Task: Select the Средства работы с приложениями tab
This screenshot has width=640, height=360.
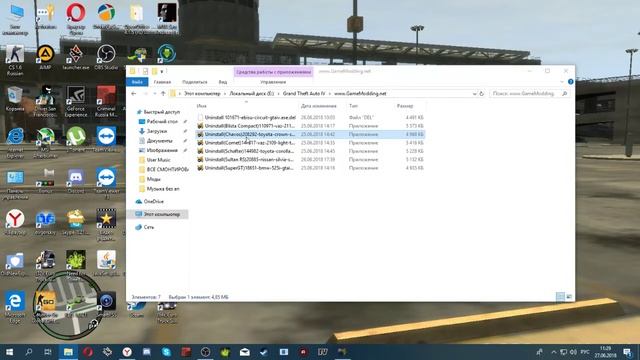Action: [273, 72]
